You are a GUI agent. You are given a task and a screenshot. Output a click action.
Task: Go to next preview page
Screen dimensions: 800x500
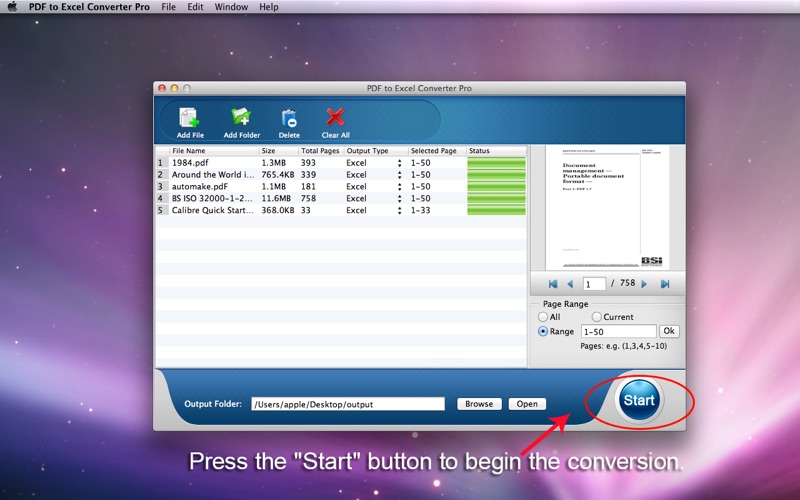click(644, 284)
